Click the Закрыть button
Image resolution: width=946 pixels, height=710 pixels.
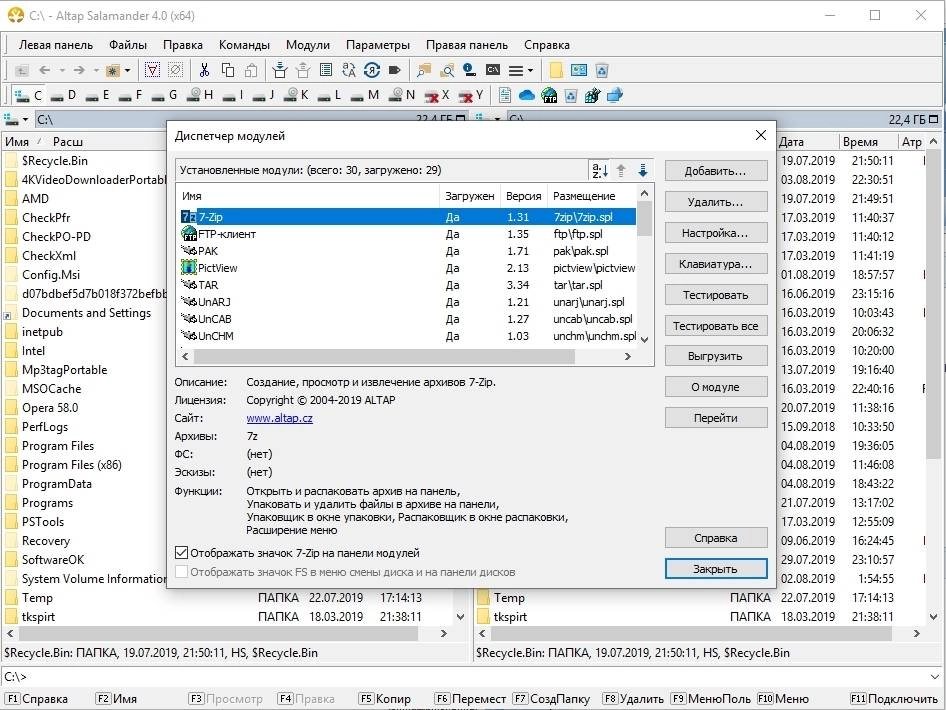click(x=716, y=568)
